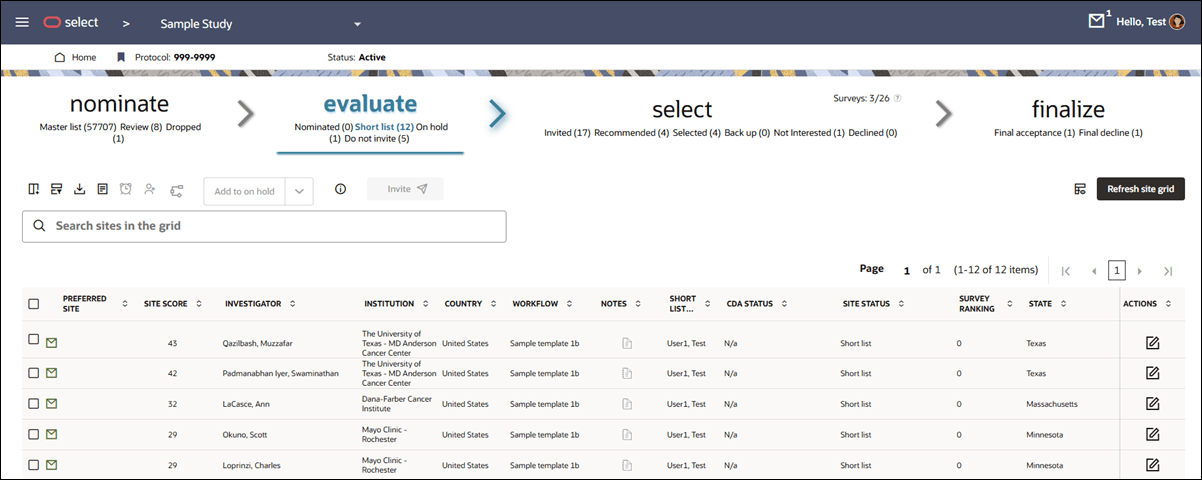Viewport: 1202px width, 480px height.
Task: Edit the Okuno, Scott site row
Action: click(1152, 434)
